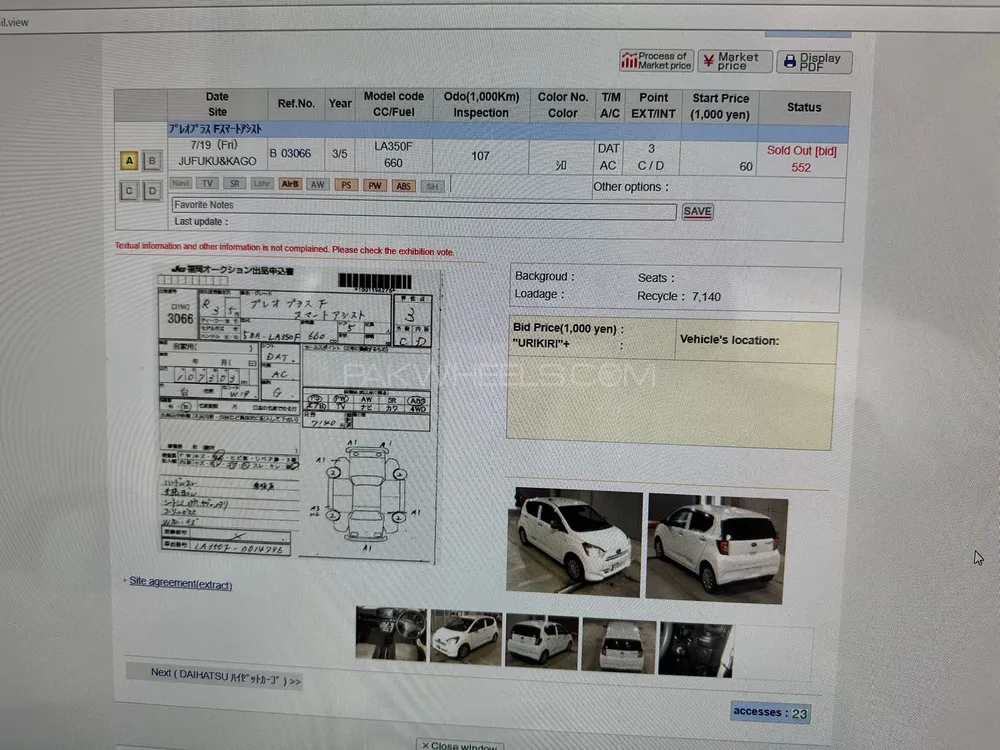Select favorite group B button
This screenshot has width=1000, height=750.
point(152,161)
